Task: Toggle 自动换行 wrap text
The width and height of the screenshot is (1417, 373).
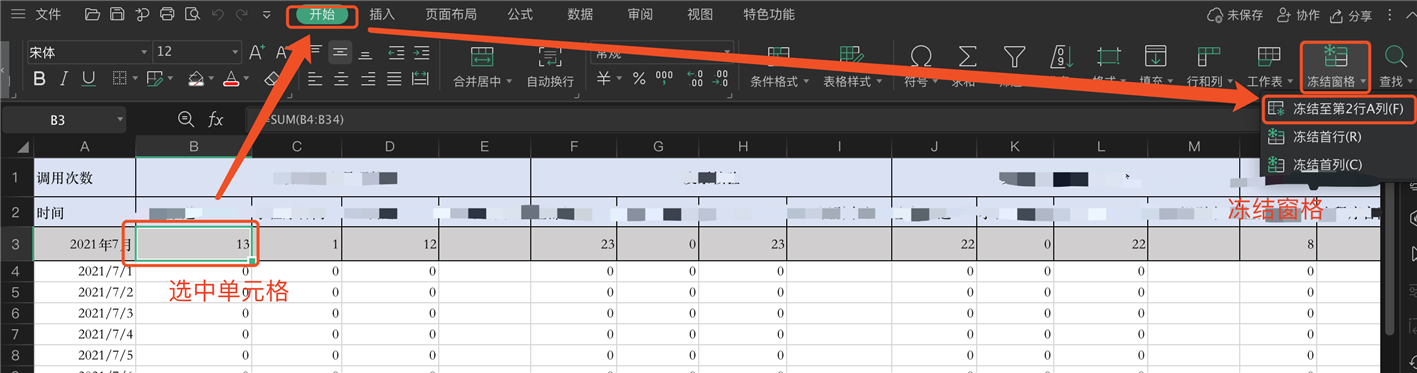Action: (550, 66)
